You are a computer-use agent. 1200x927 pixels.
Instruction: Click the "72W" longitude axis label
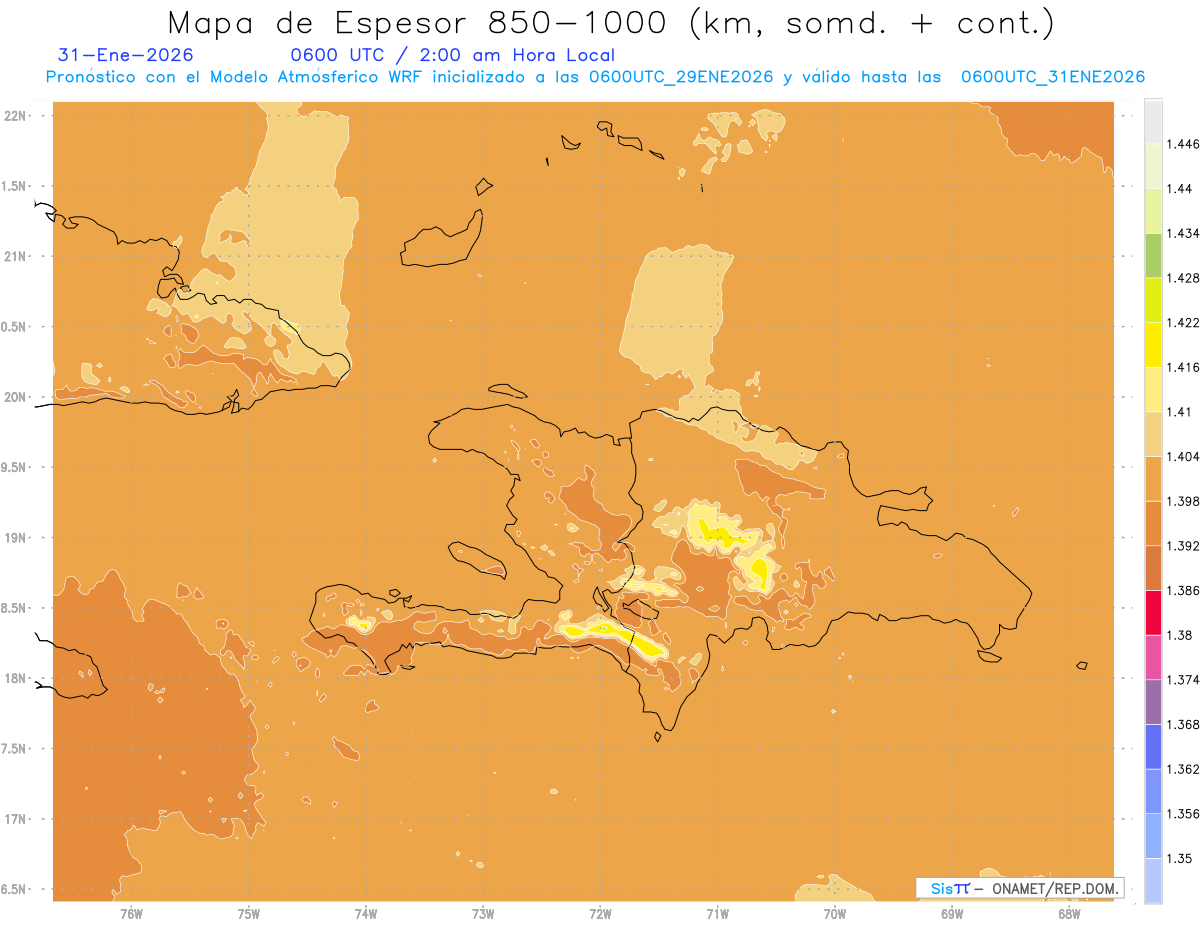(x=600, y=913)
